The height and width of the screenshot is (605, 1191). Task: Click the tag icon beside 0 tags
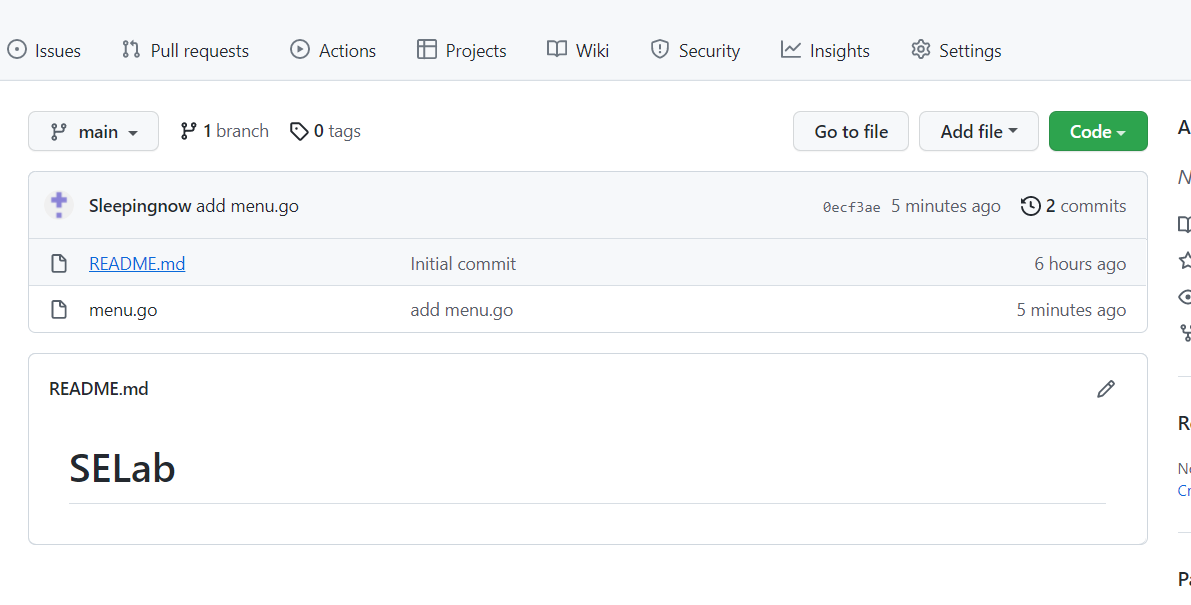coord(299,131)
